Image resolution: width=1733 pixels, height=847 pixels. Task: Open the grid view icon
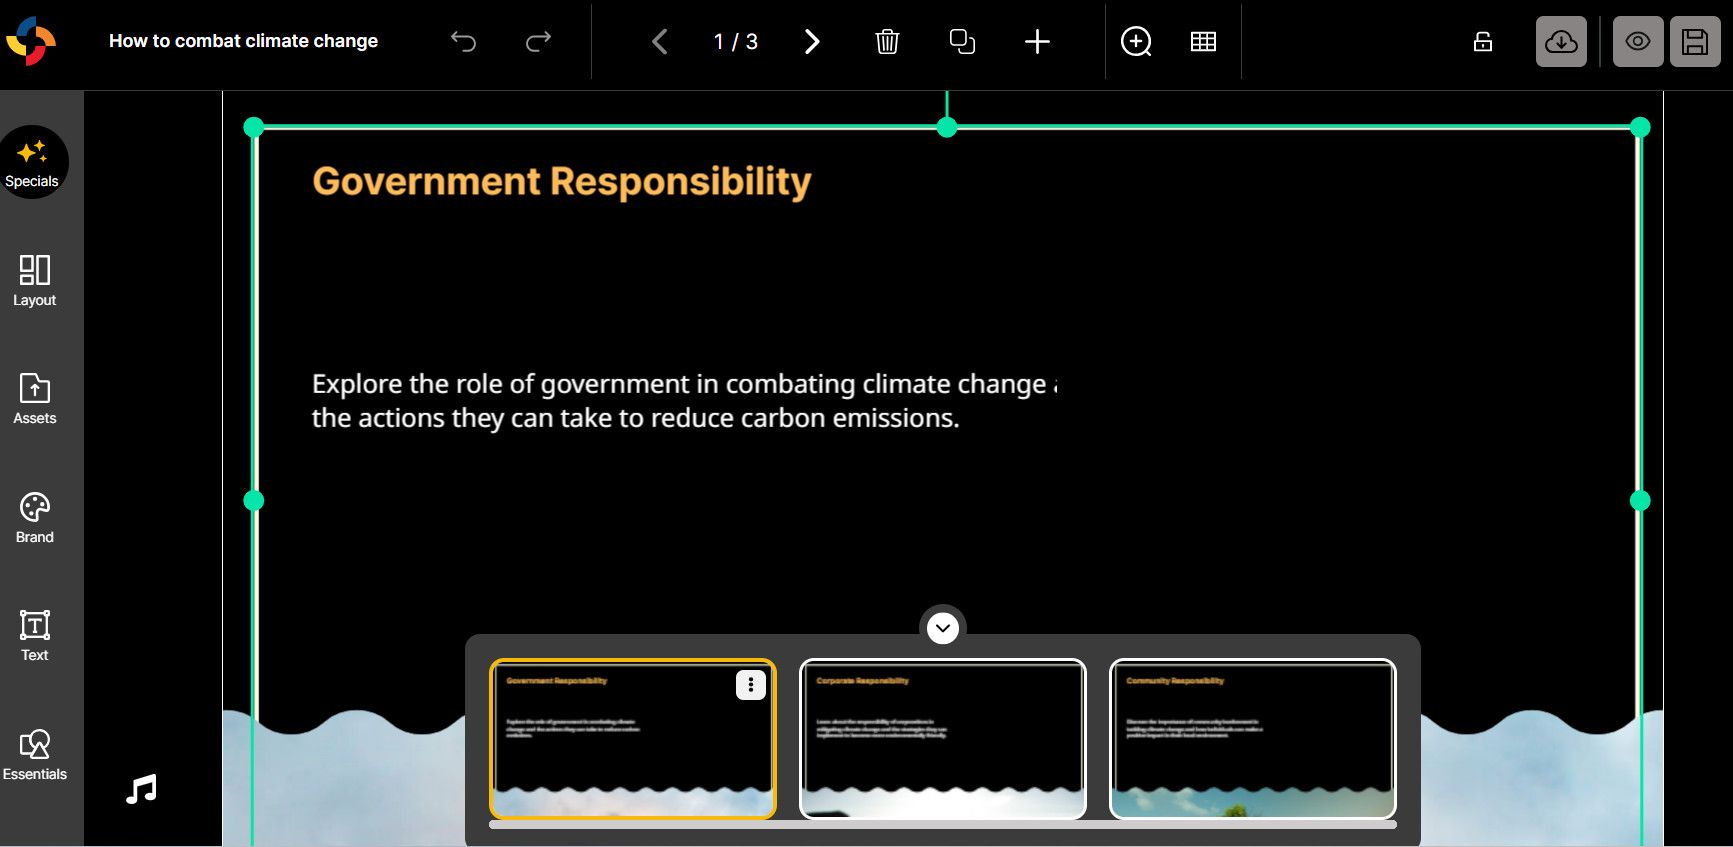pos(1203,41)
